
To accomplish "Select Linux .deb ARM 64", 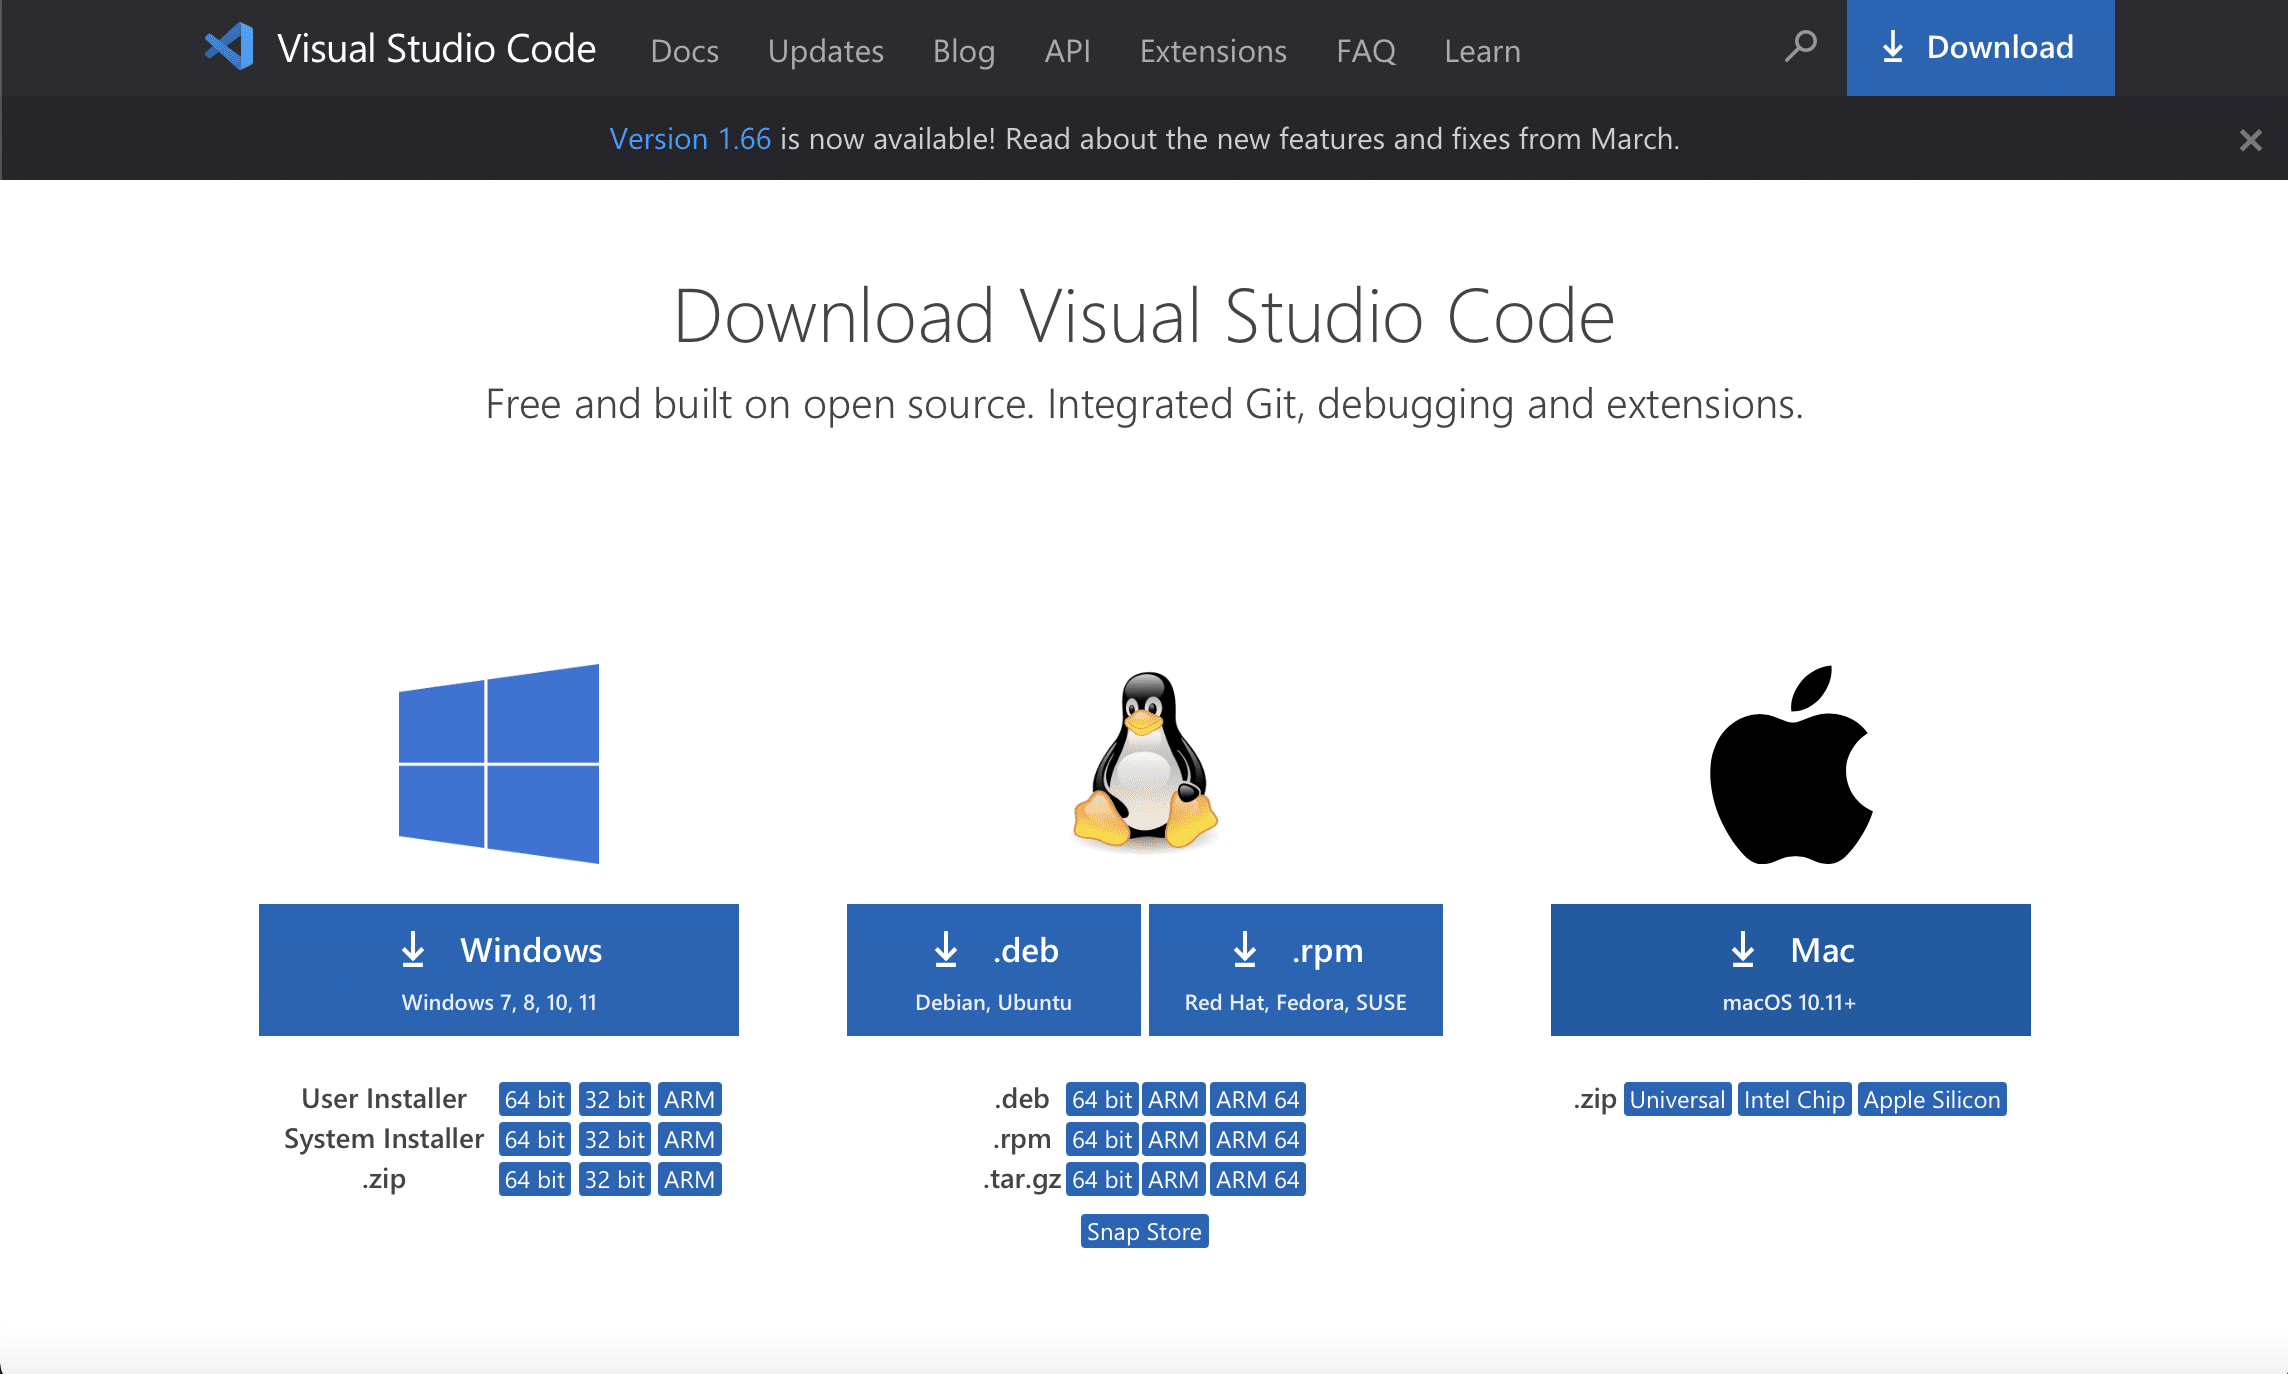I will coord(1258,1099).
